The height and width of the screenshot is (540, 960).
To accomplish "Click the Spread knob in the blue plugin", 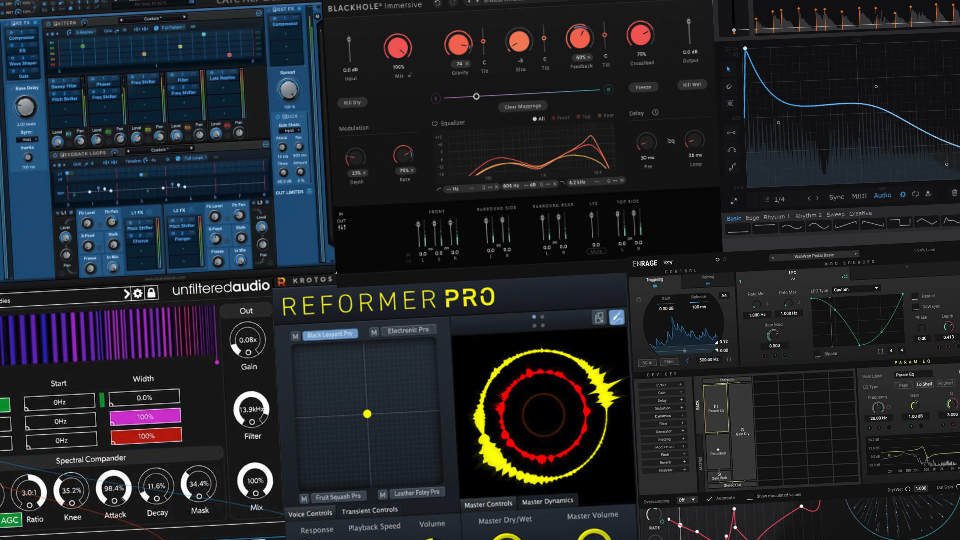I will pos(288,89).
